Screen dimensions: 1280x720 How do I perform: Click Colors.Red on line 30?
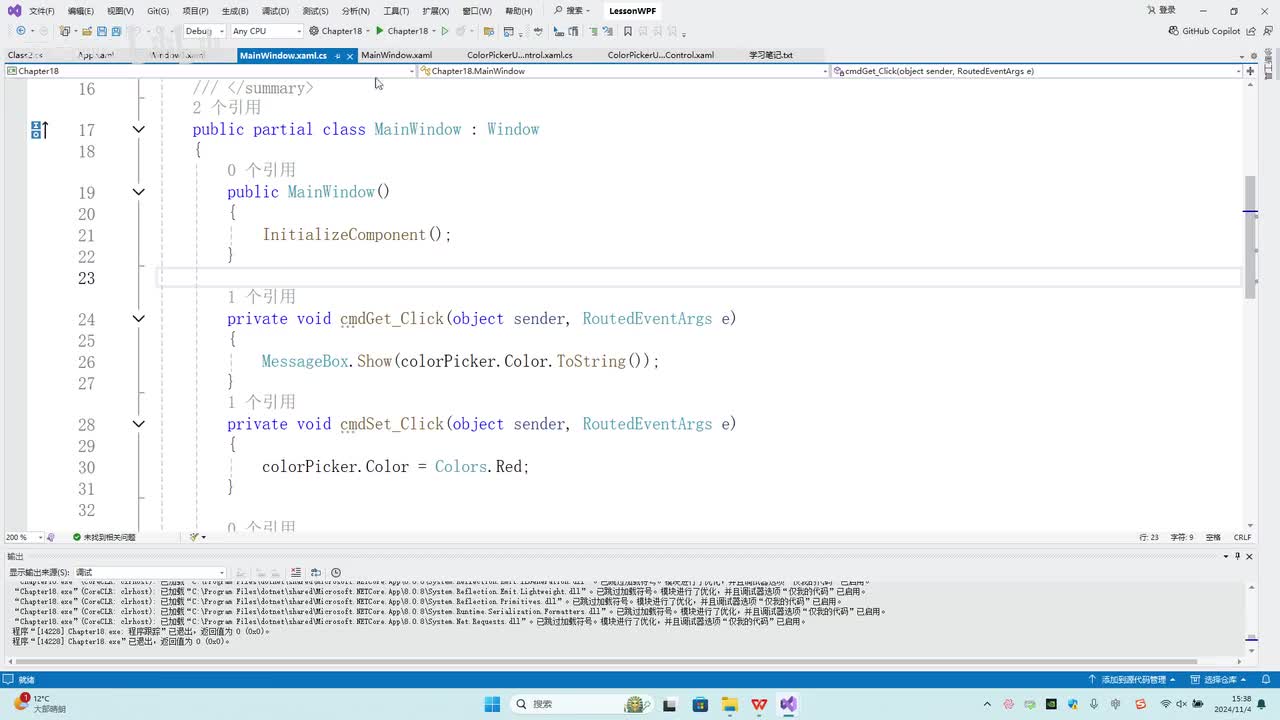[481, 467]
